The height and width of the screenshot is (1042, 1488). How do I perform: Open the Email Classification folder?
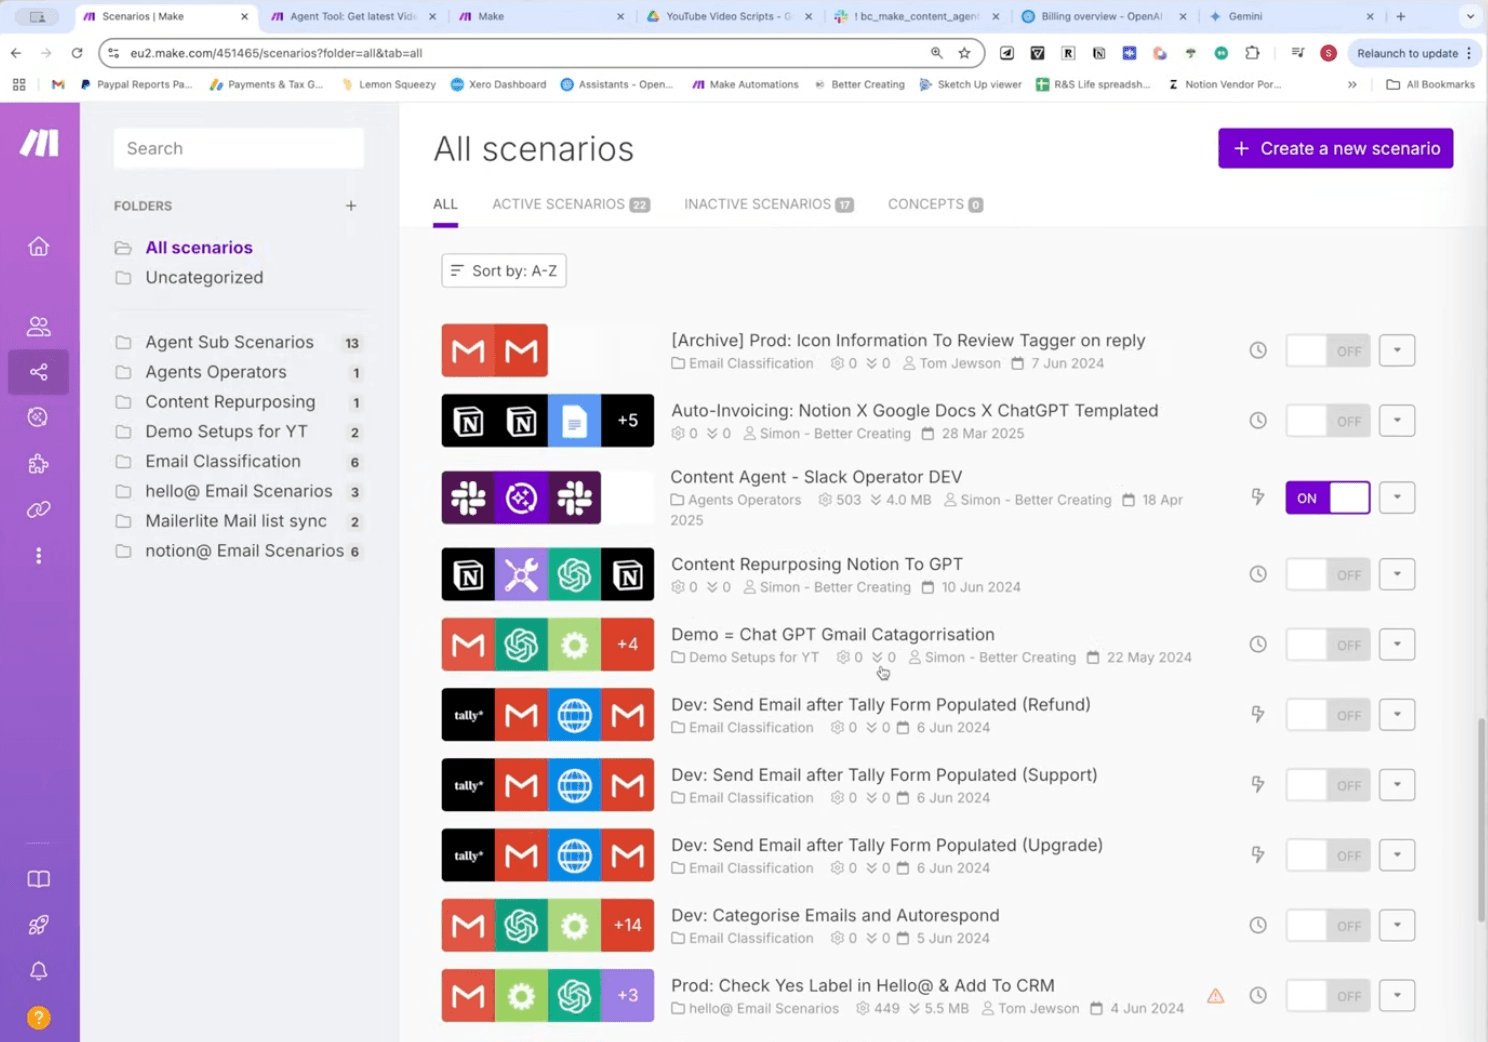tap(222, 461)
